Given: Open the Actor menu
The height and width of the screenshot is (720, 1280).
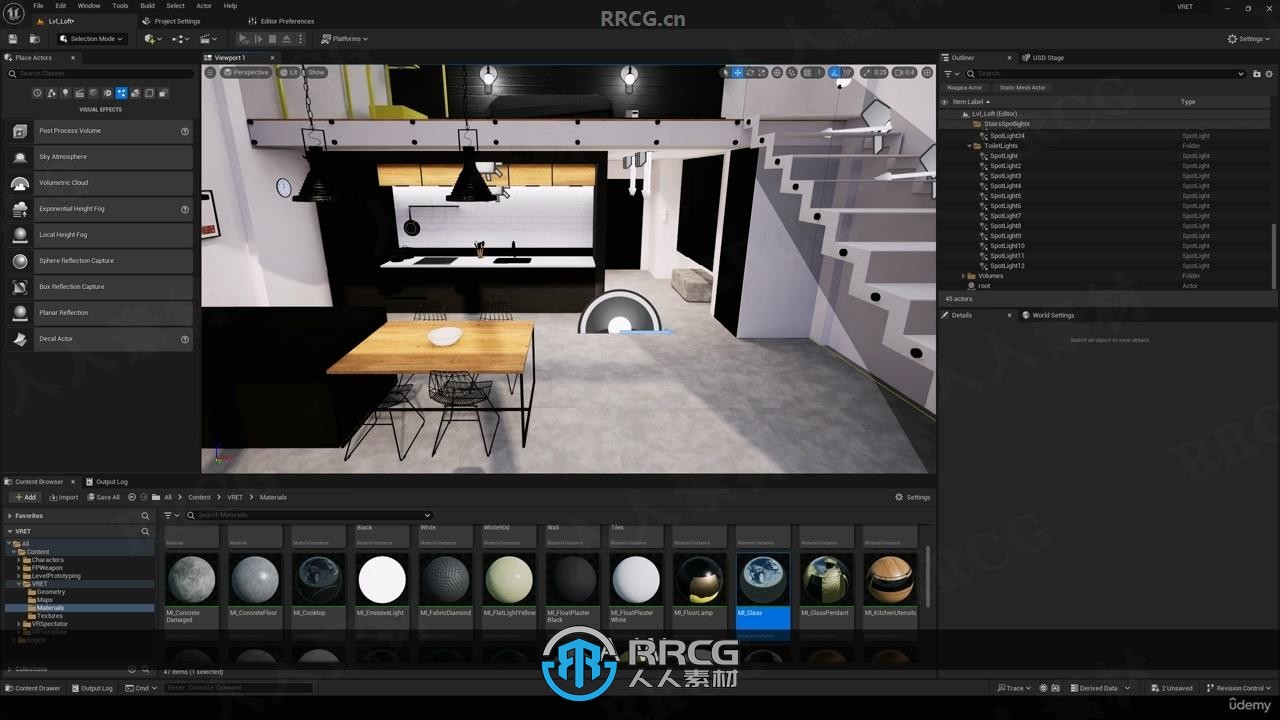Looking at the screenshot, I should pyautogui.click(x=204, y=6).
